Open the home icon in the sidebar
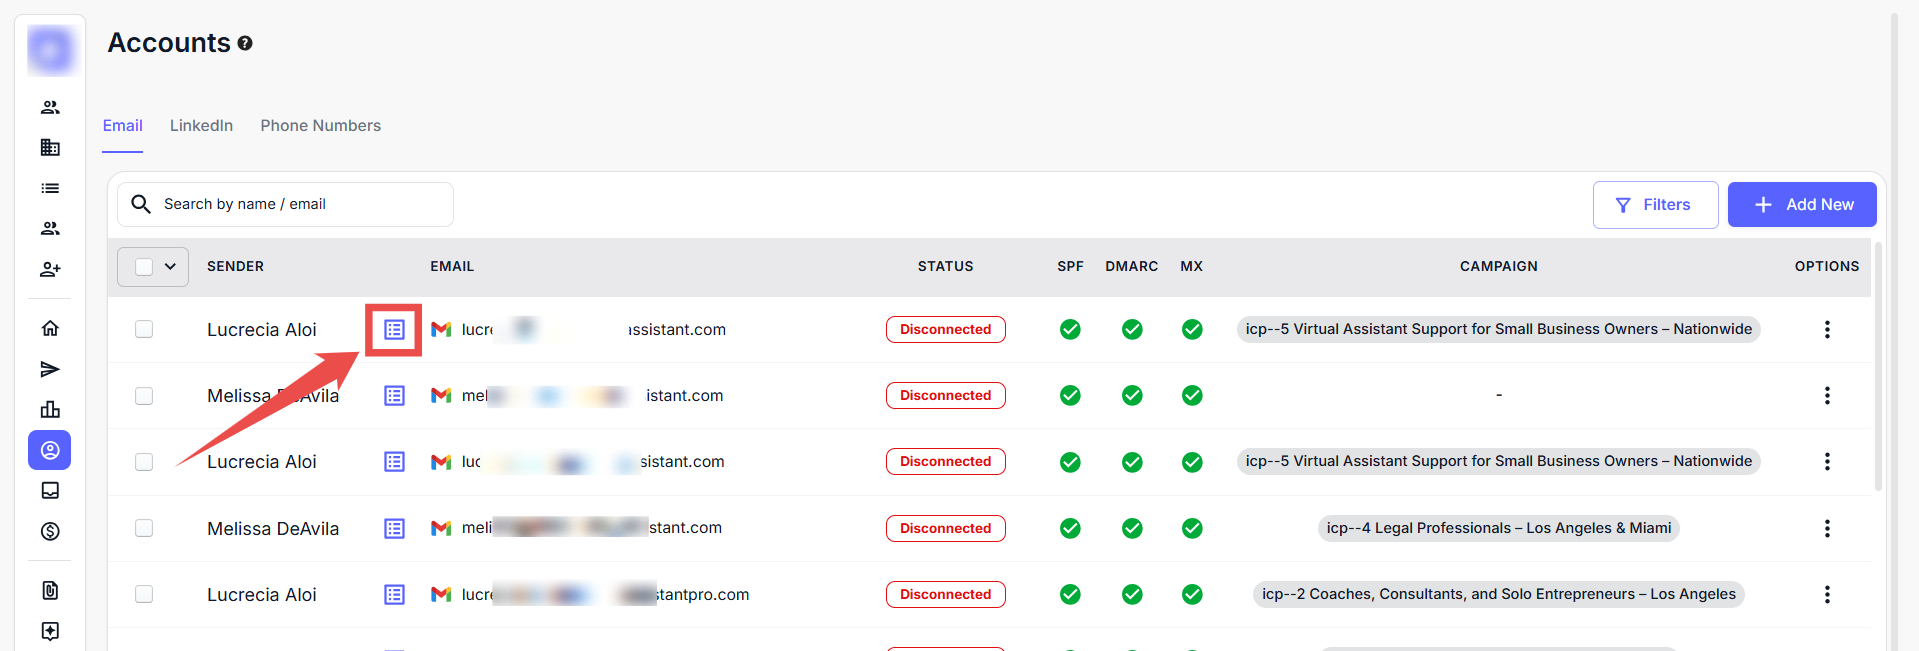 [50, 328]
